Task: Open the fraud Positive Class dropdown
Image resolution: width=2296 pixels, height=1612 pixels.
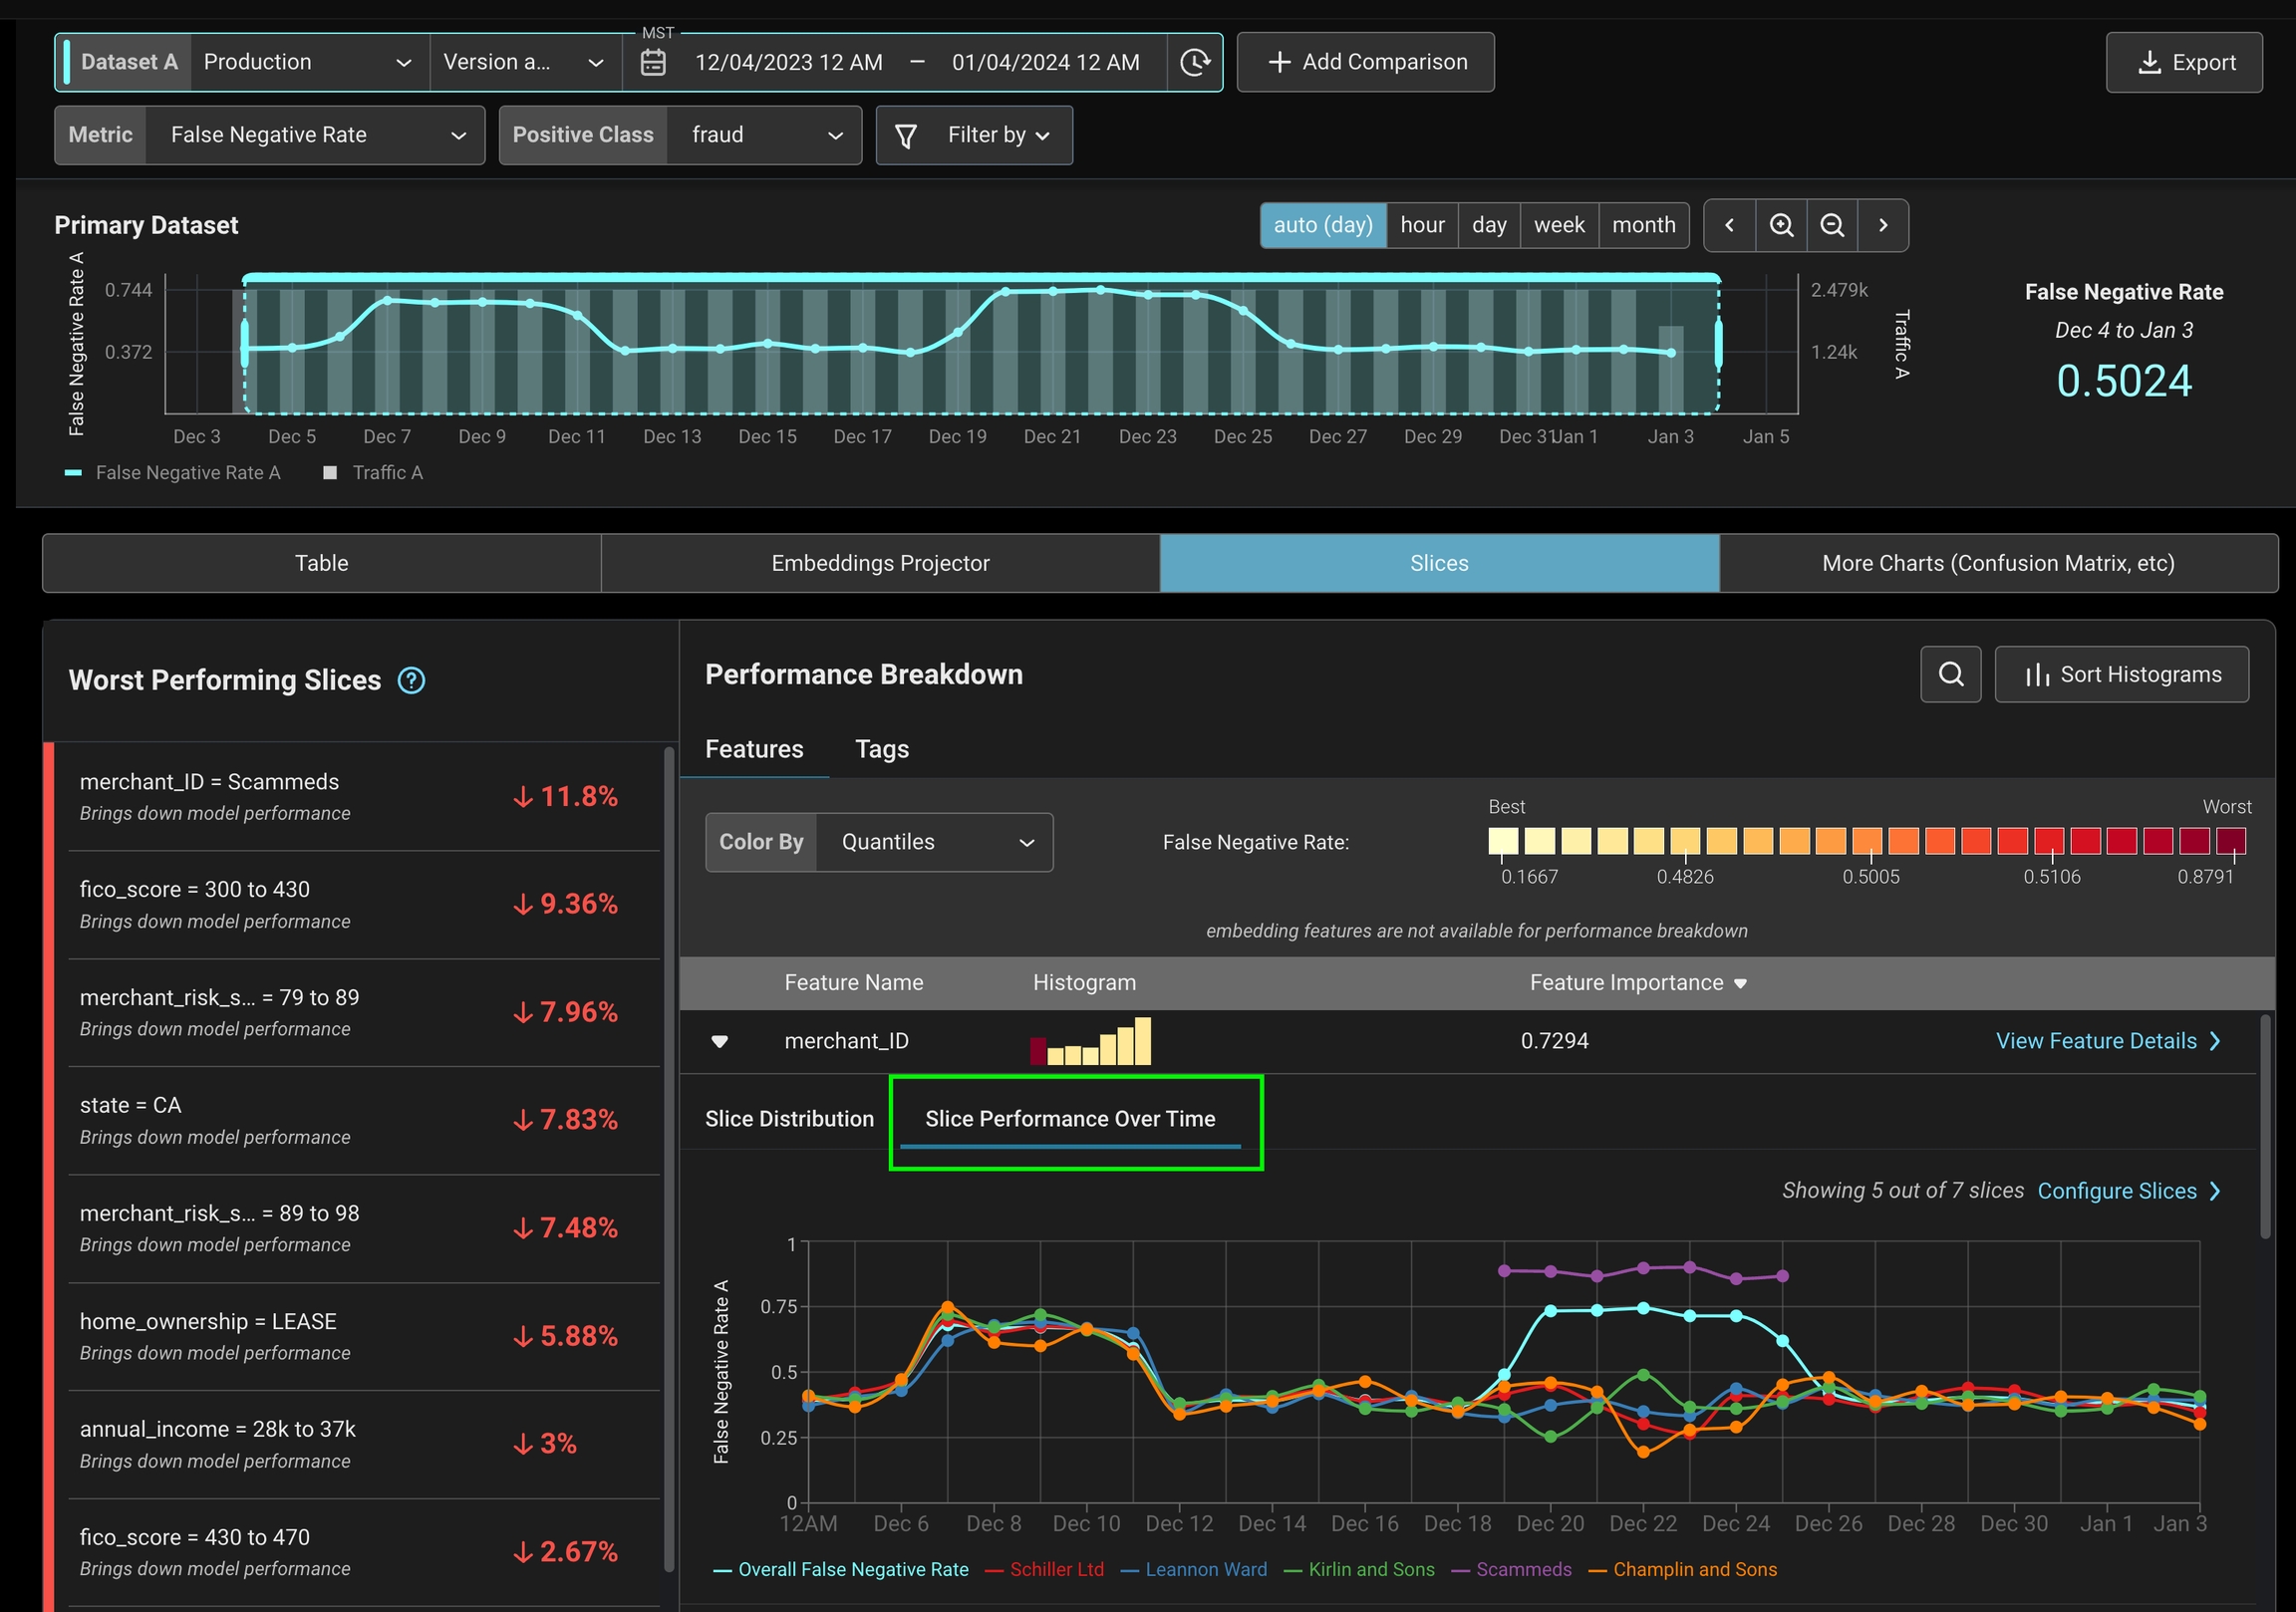Action: 765,135
